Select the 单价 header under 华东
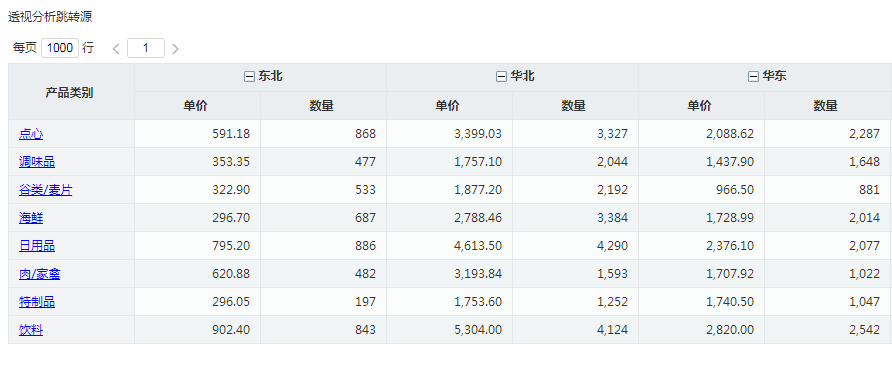892x379 pixels. (x=701, y=106)
